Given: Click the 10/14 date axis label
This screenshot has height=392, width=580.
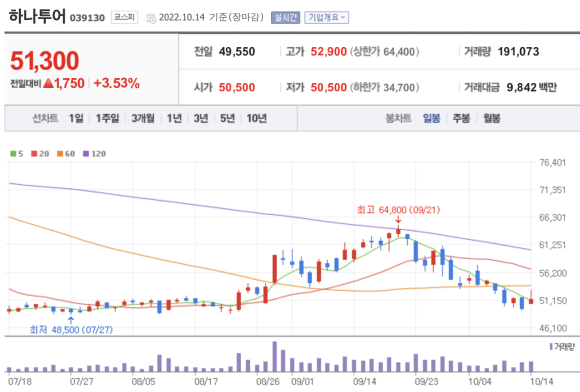Looking at the screenshot, I should (x=542, y=381).
